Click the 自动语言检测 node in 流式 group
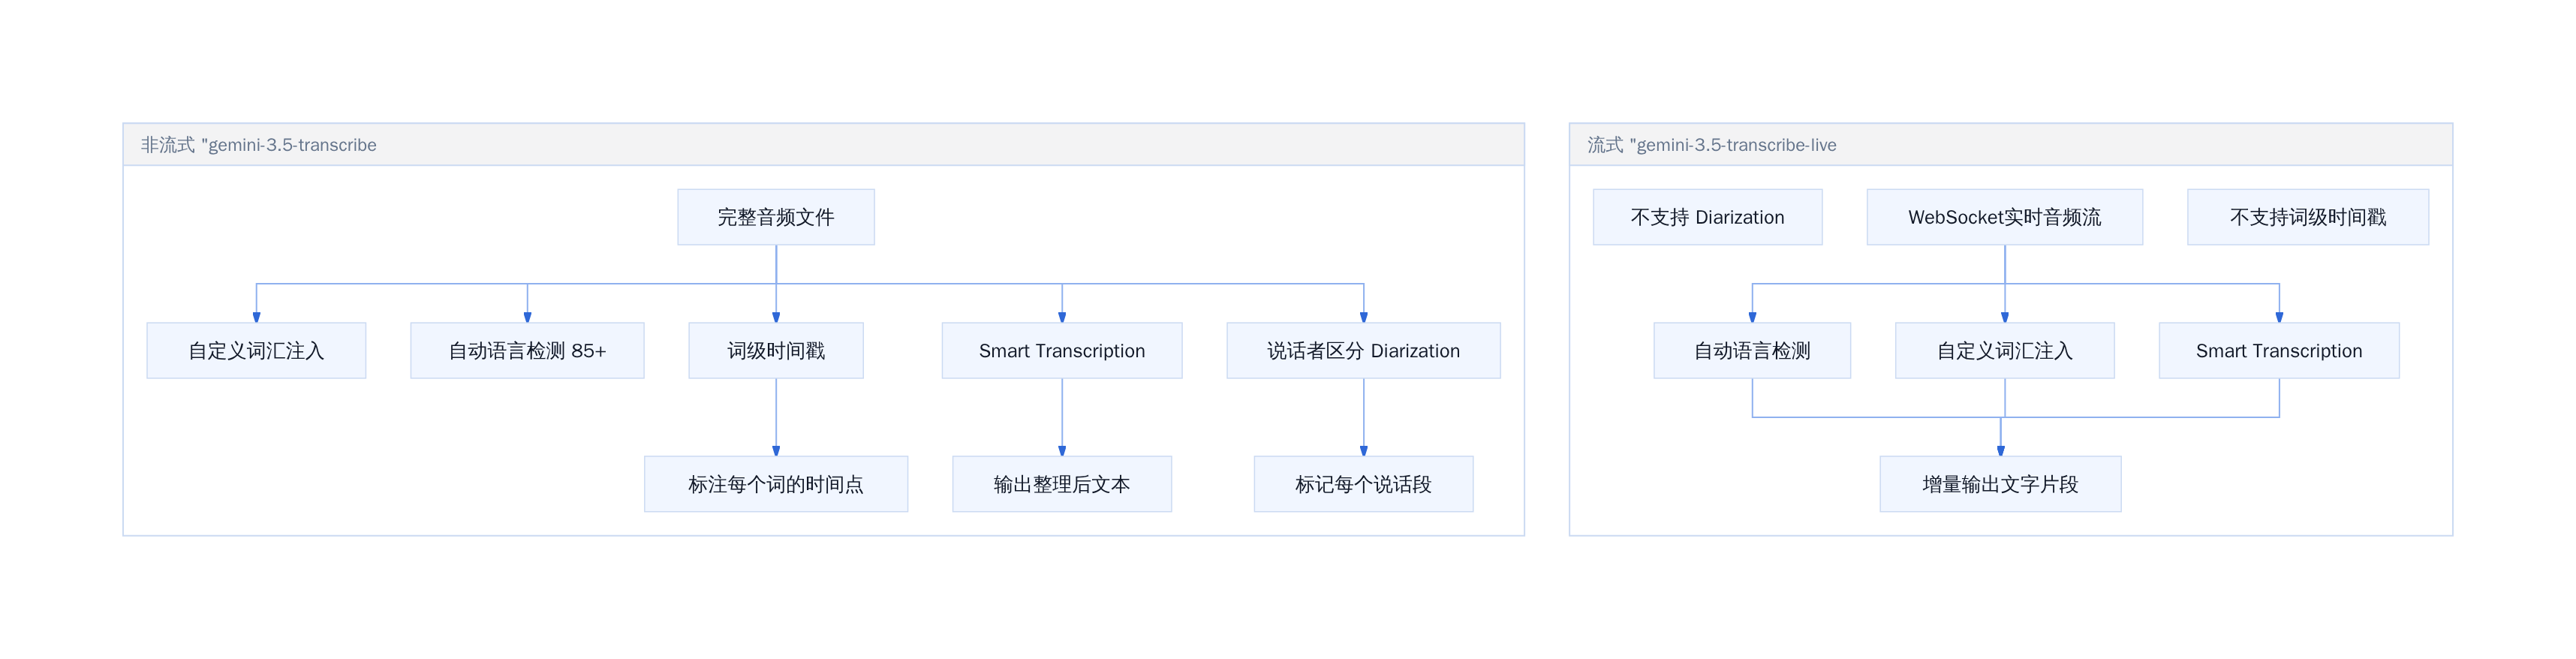 click(1751, 350)
